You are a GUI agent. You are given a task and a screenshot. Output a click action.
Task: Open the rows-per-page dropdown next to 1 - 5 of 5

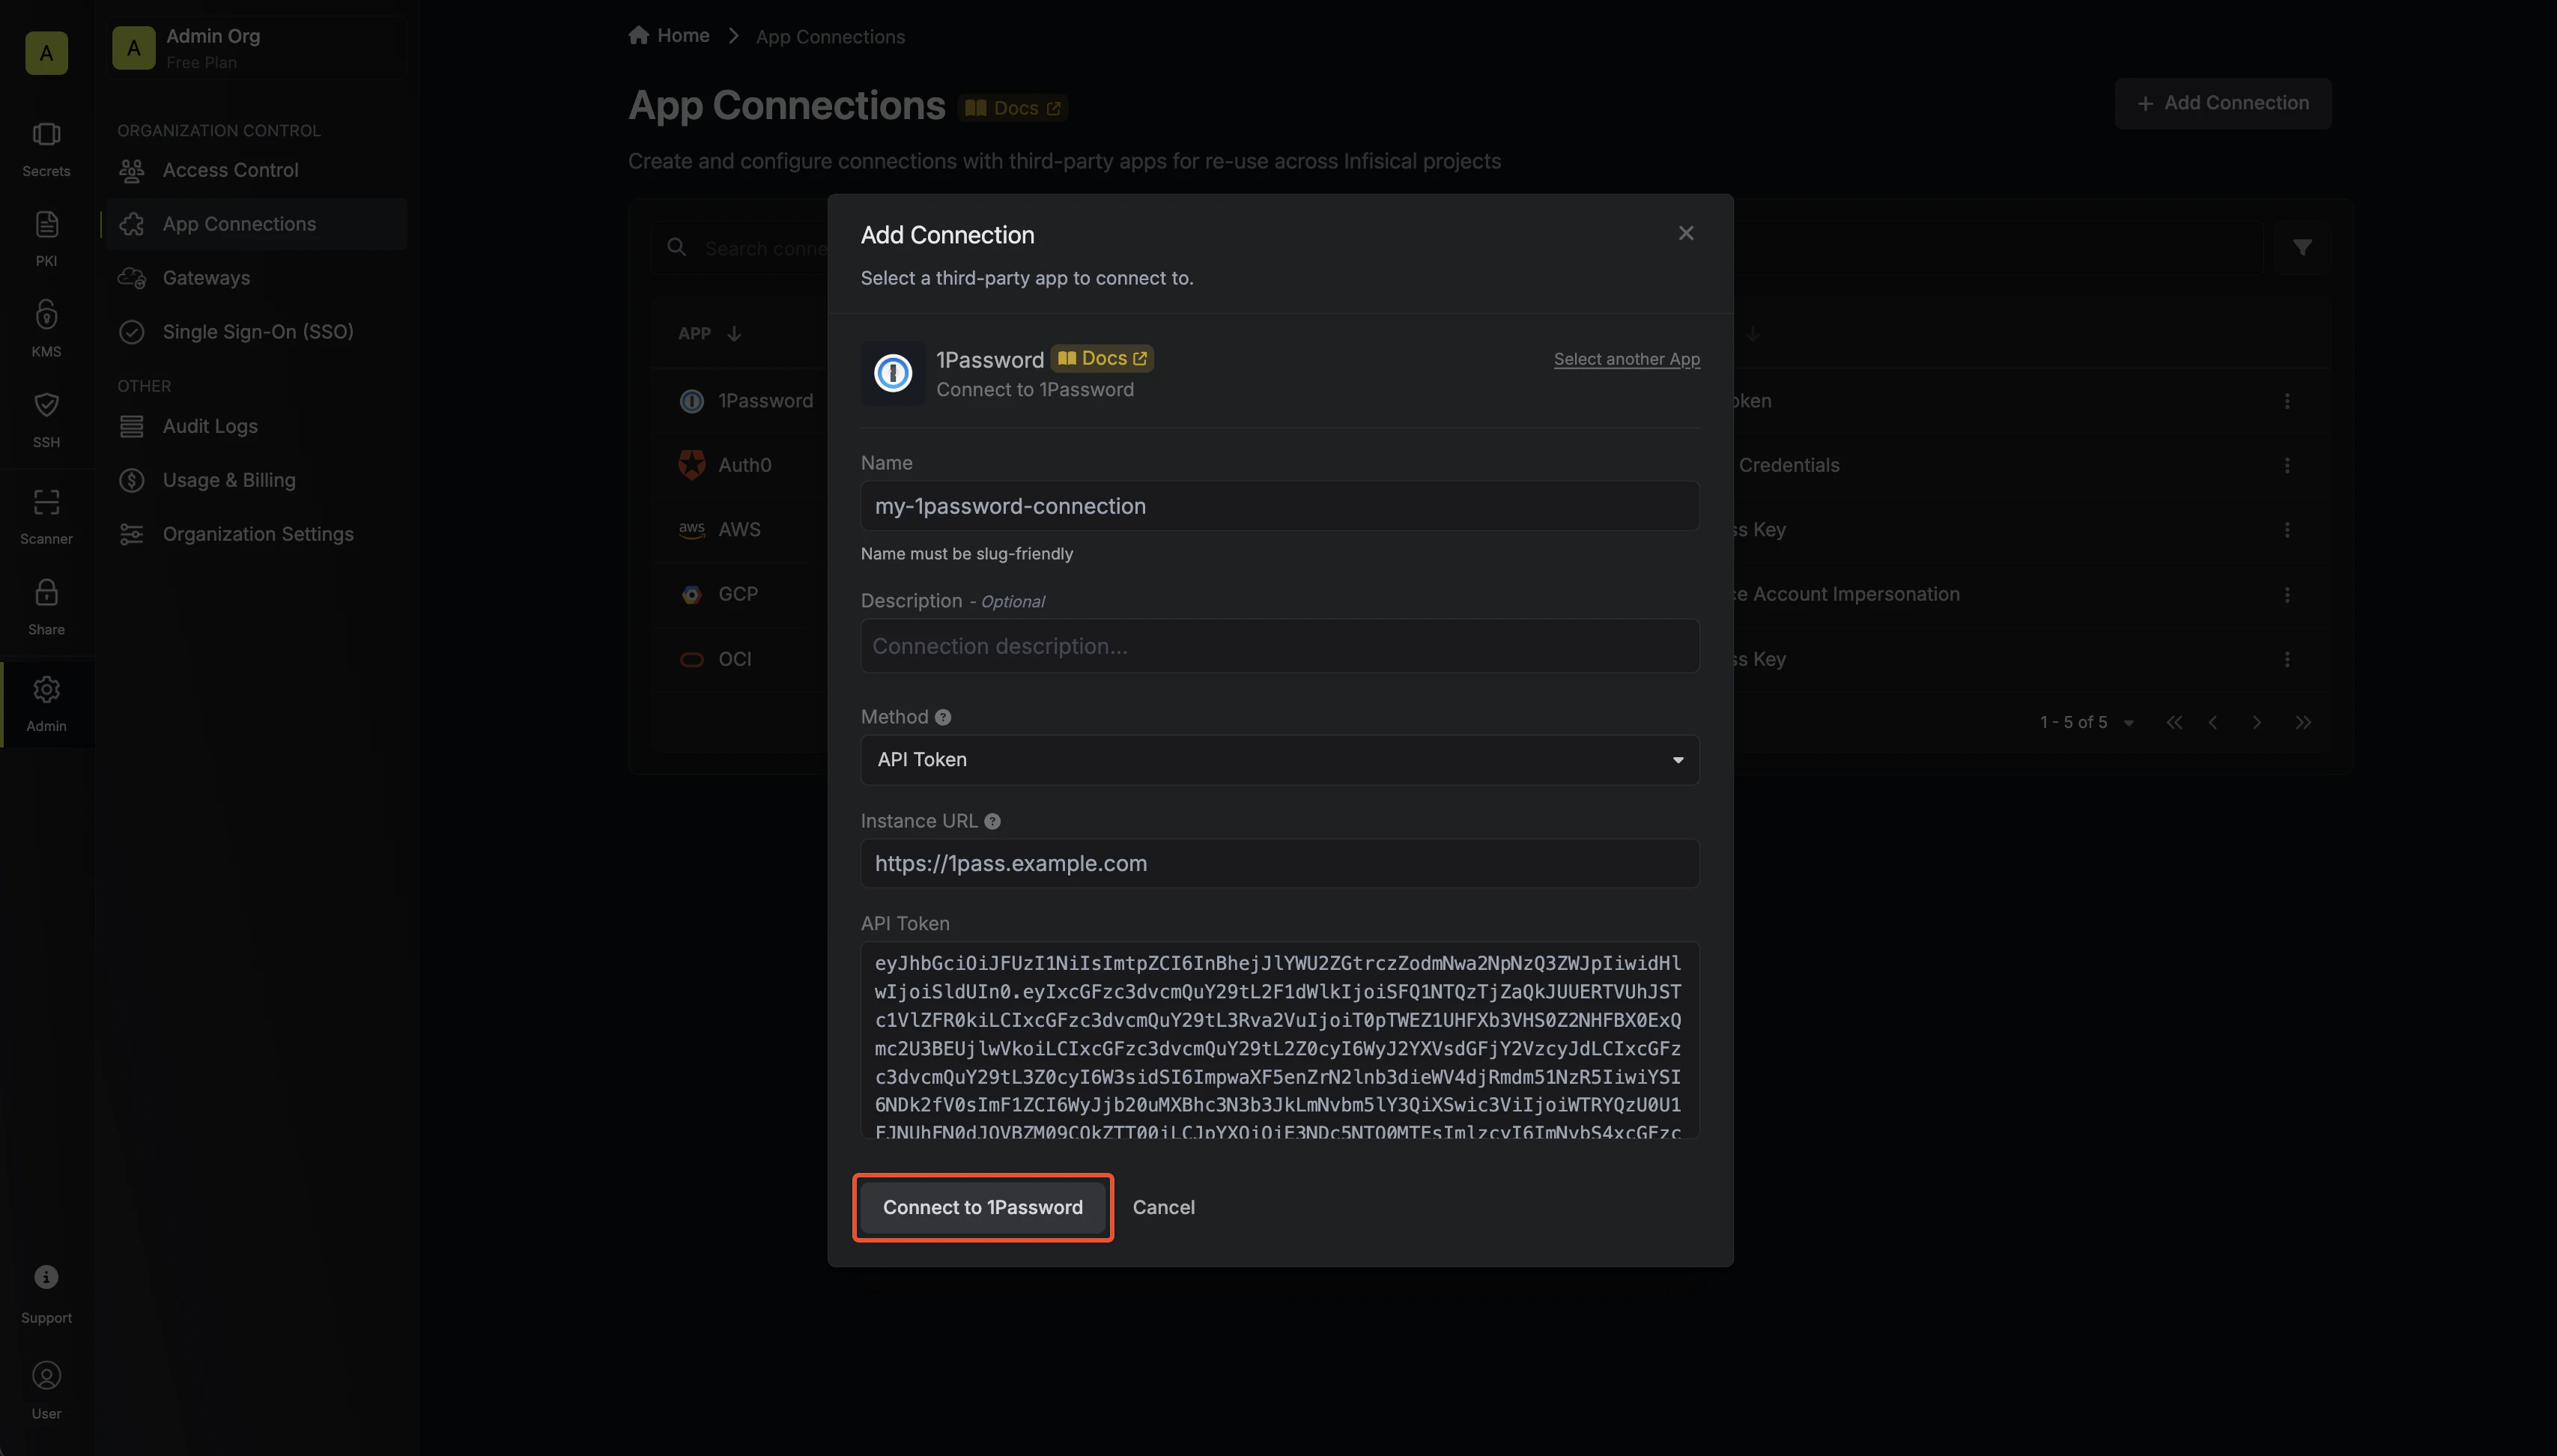pyautogui.click(x=2128, y=723)
